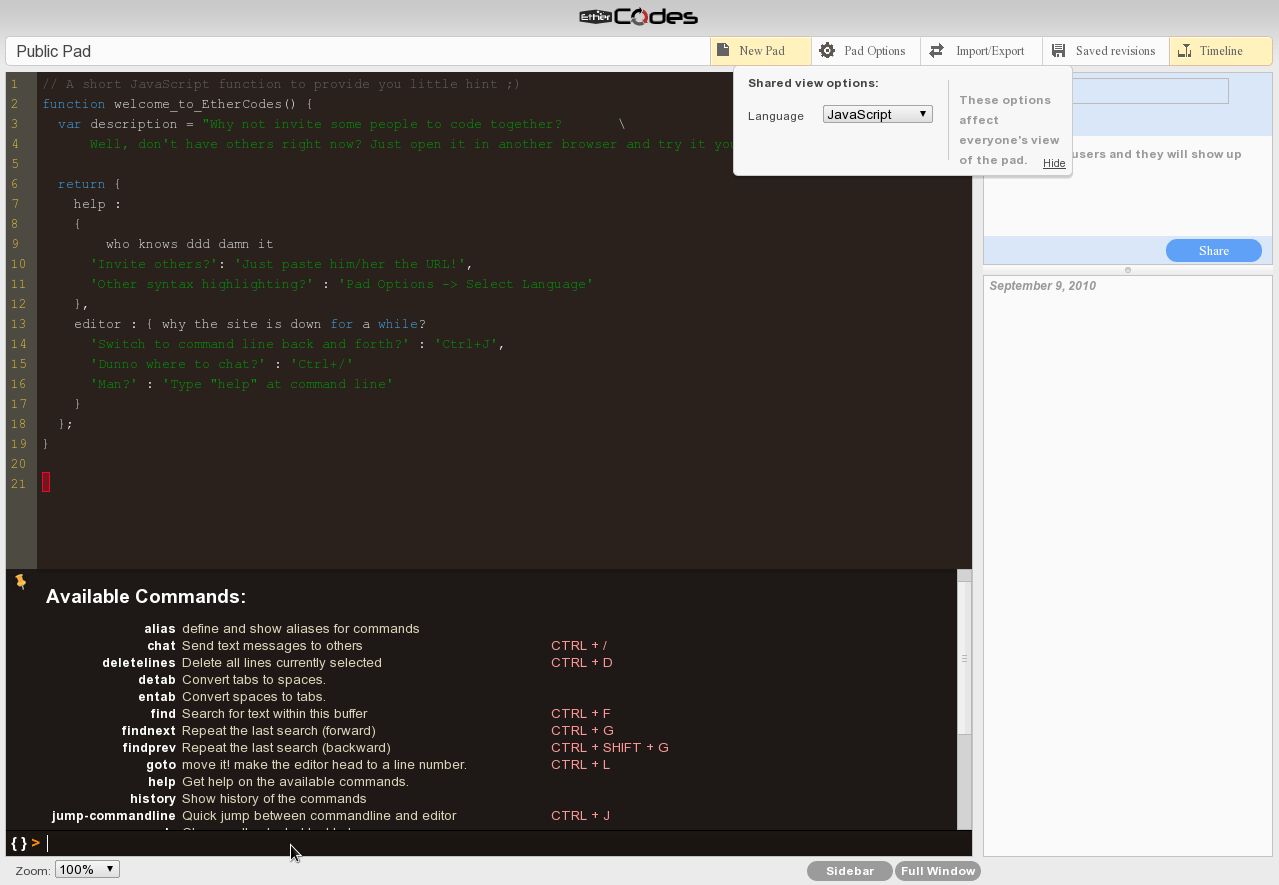Click into the command line input
Viewport: 1279px width, 885px height.
point(500,843)
